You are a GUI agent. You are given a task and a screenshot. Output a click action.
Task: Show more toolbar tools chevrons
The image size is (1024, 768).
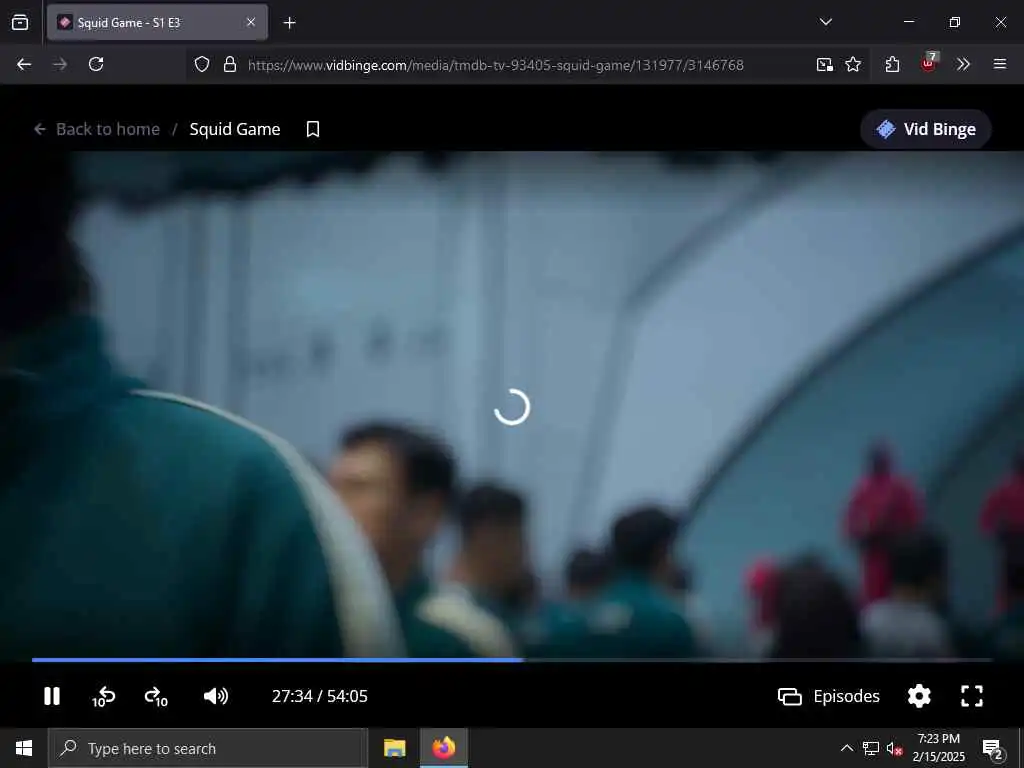963,64
